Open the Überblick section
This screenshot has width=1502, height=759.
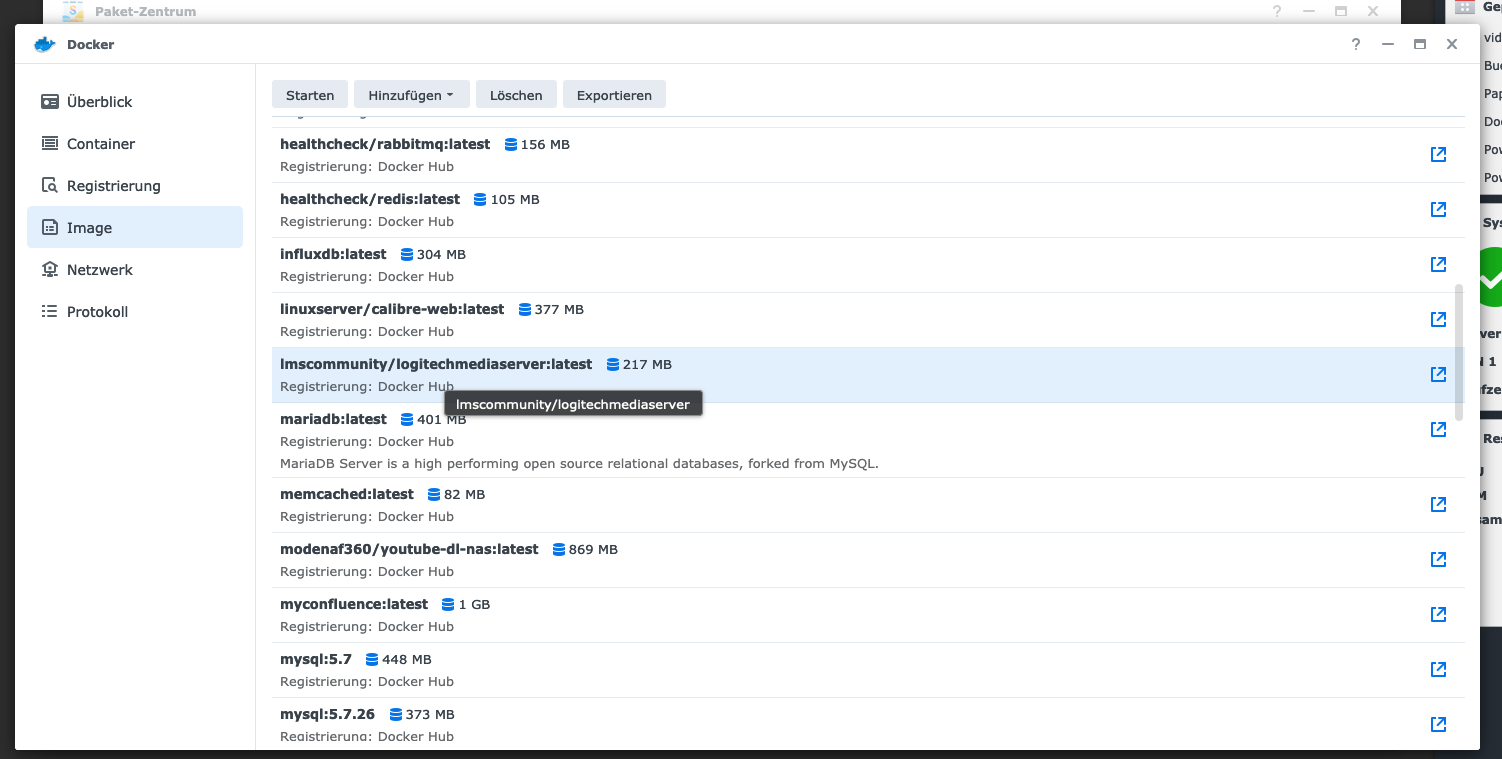point(135,102)
